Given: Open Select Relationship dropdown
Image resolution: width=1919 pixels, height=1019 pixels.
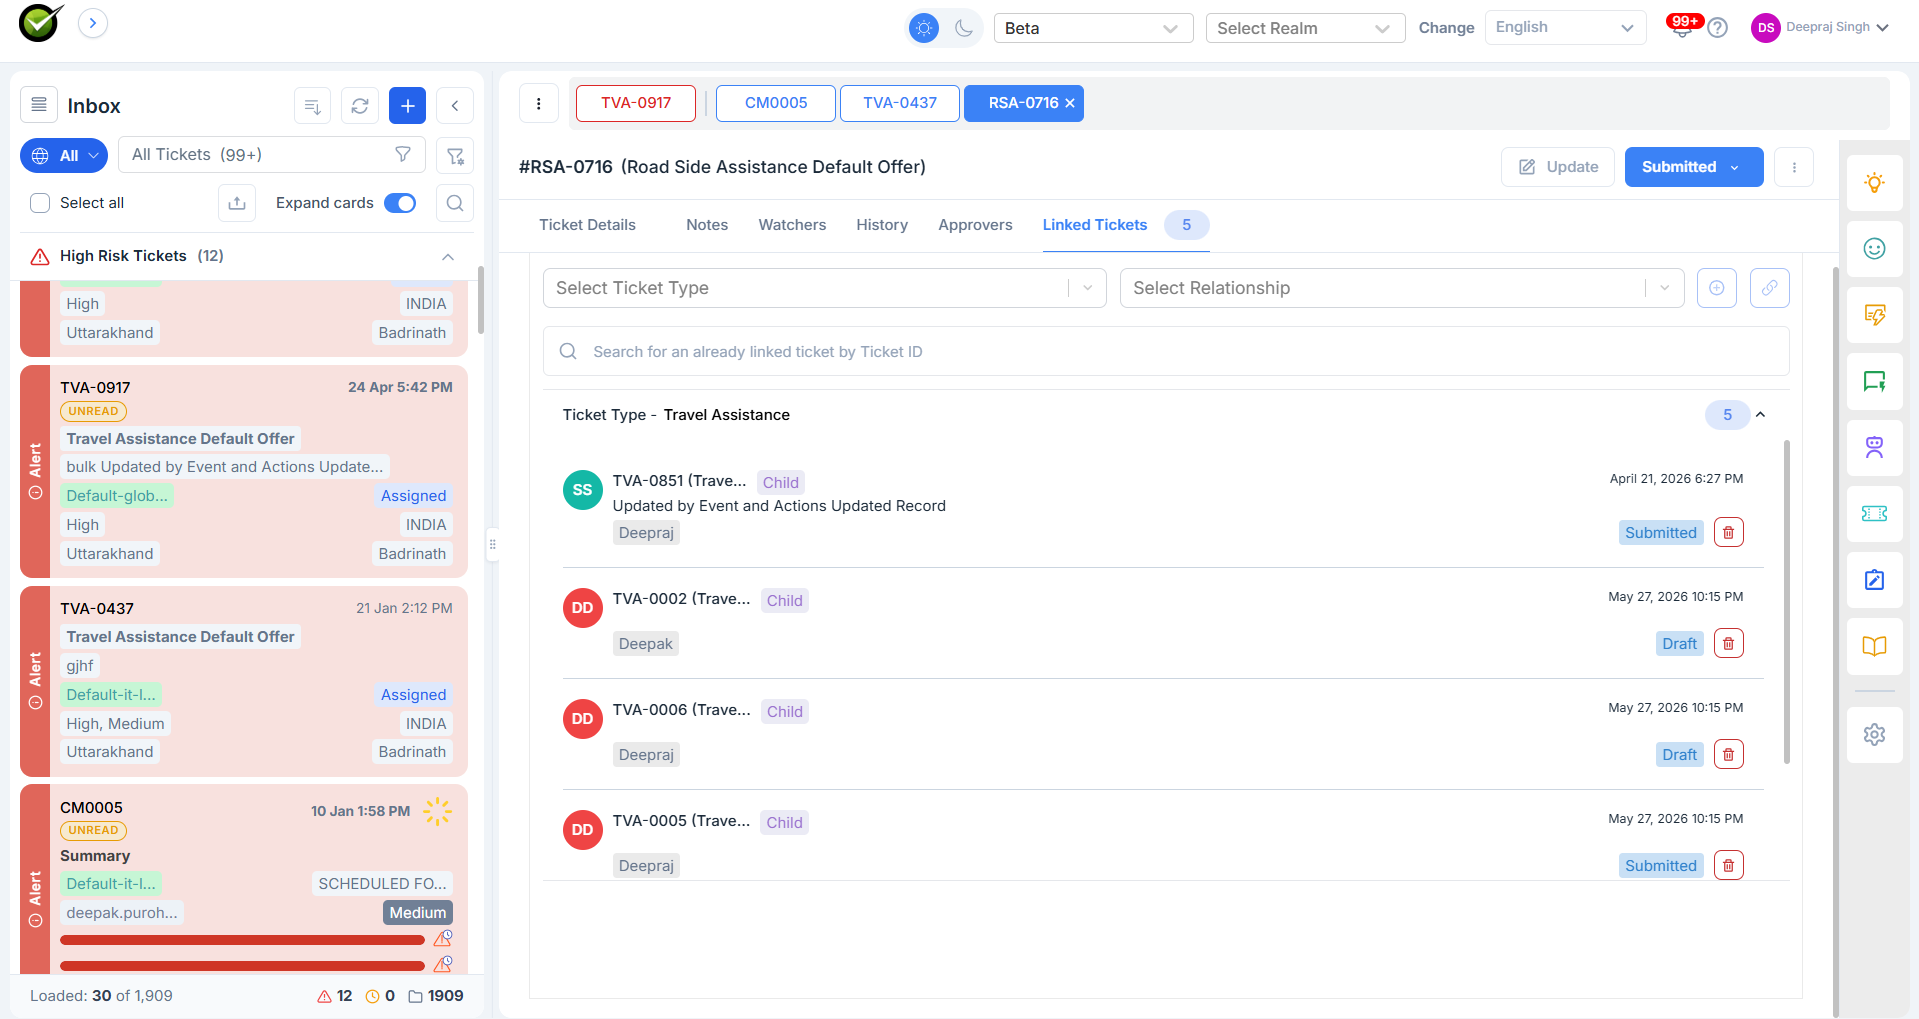Looking at the screenshot, I should pos(1402,288).
